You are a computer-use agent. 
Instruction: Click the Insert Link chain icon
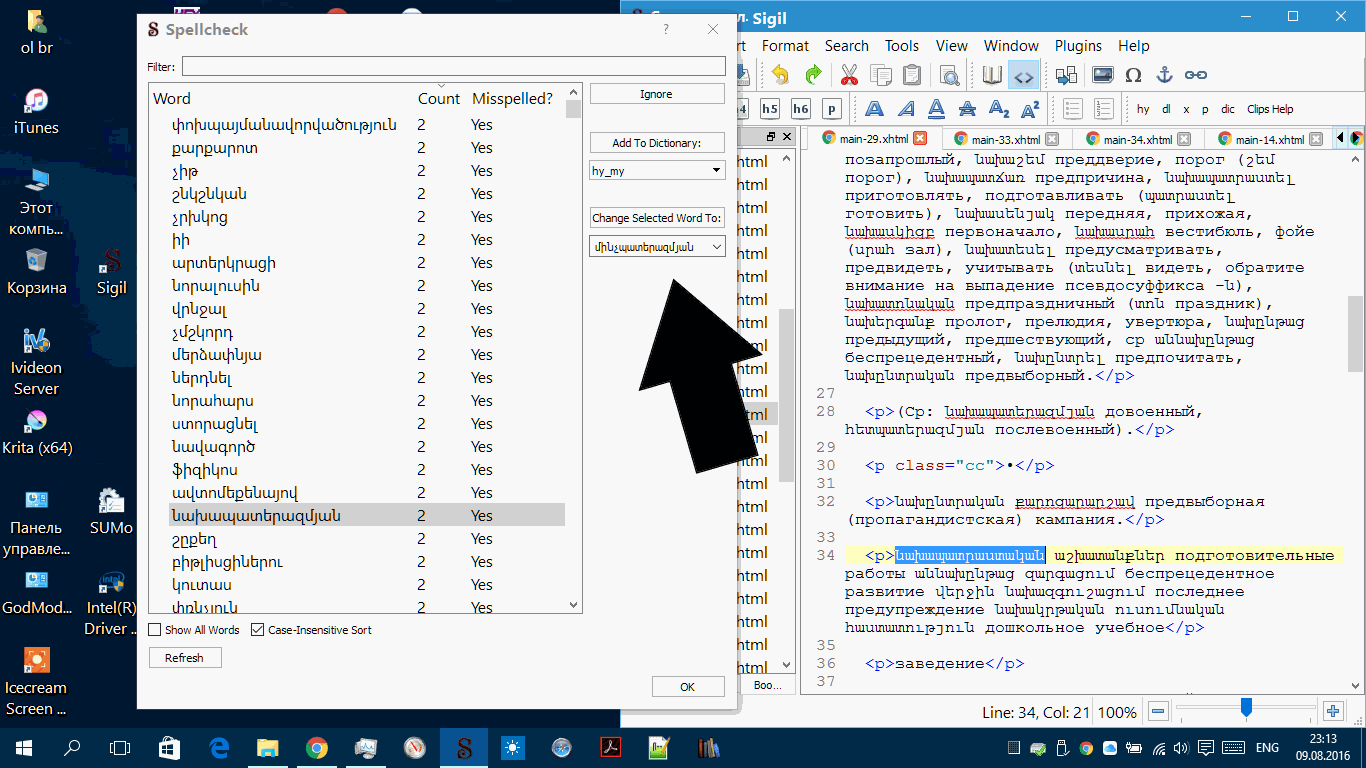(1195, 75)
